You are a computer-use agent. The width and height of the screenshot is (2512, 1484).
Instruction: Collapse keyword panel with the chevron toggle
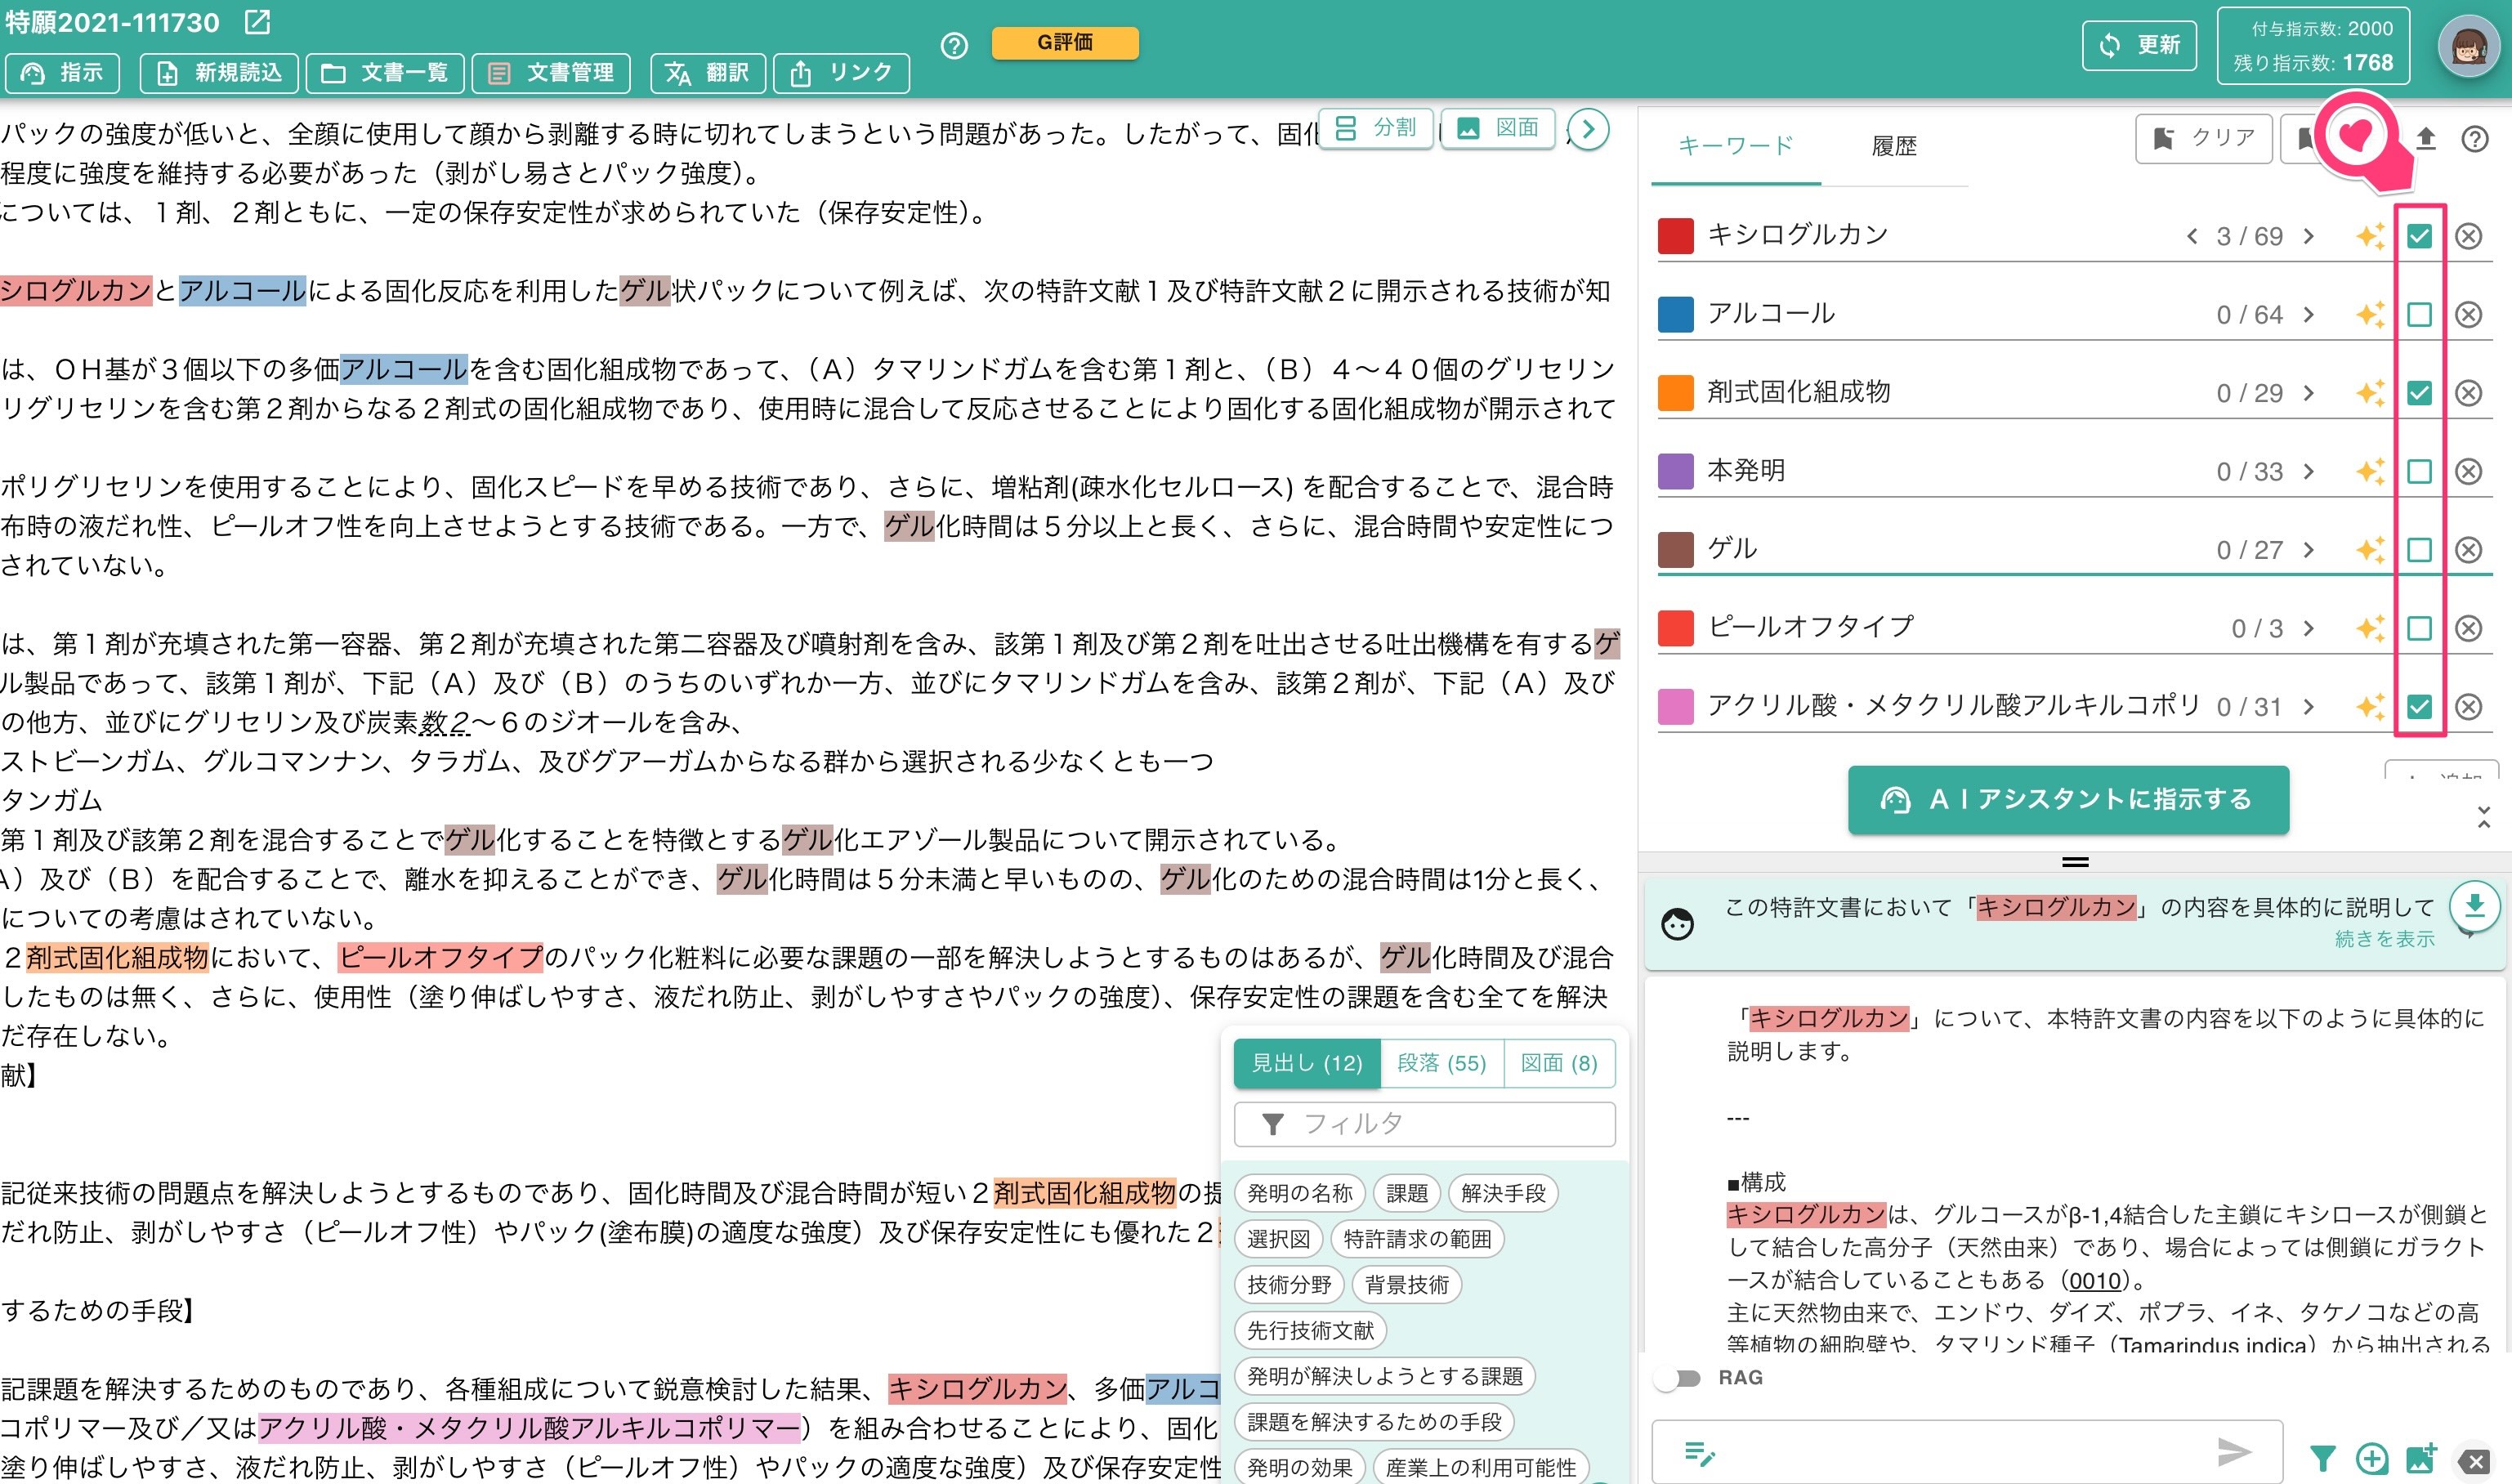[x=2483, y=817]
